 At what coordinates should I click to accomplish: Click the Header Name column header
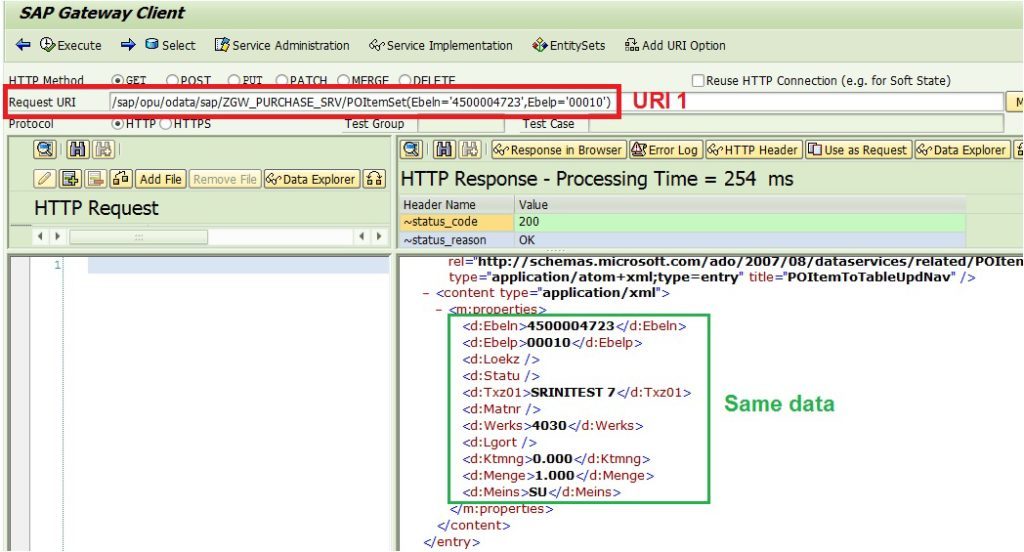[x=457, y=204]
